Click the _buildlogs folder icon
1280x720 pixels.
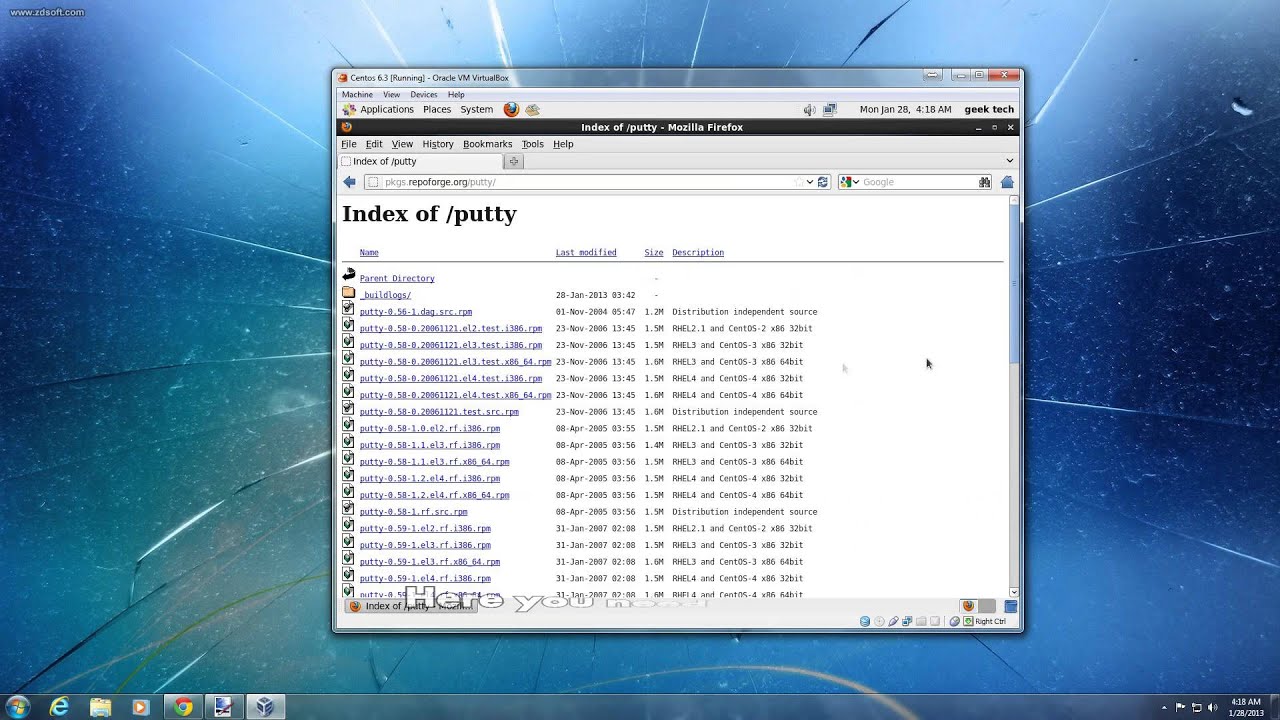point(348,293)
